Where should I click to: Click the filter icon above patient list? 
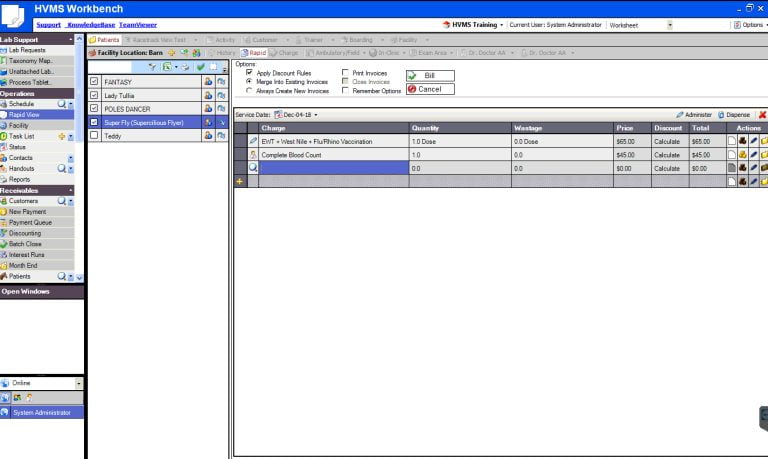(152, 66)
